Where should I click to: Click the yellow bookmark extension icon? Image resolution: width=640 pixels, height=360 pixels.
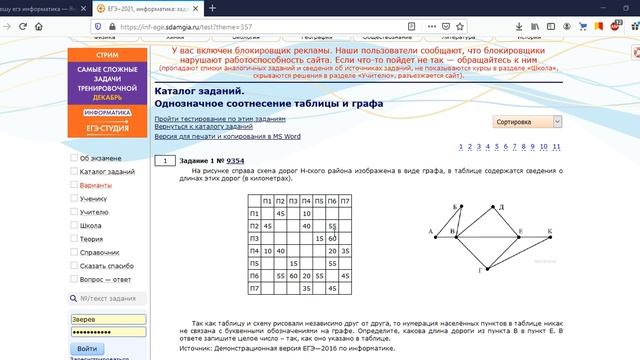pyautogui.click(x=599, y=27)
